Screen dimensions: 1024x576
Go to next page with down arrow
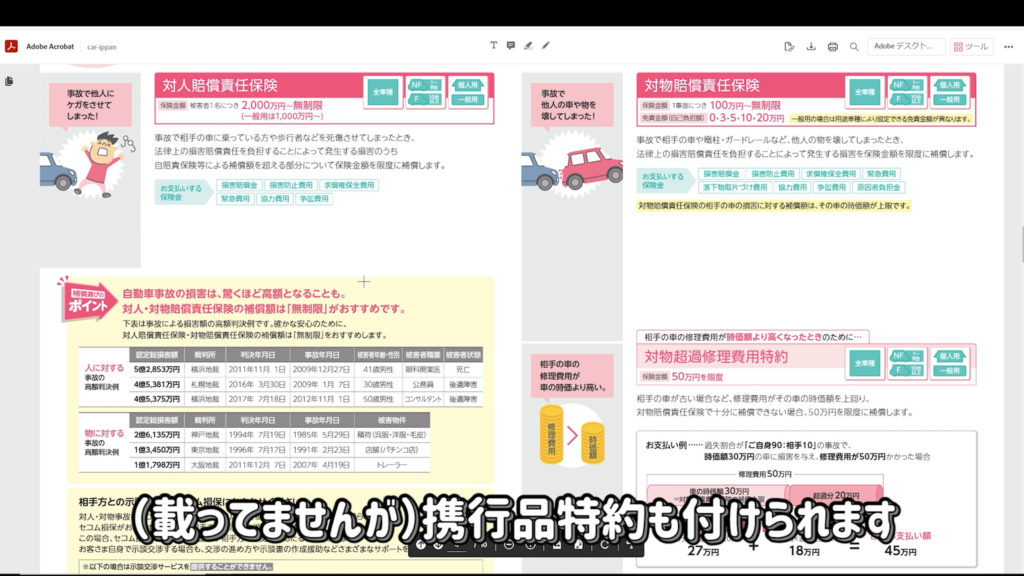click(x=439, y=545)
